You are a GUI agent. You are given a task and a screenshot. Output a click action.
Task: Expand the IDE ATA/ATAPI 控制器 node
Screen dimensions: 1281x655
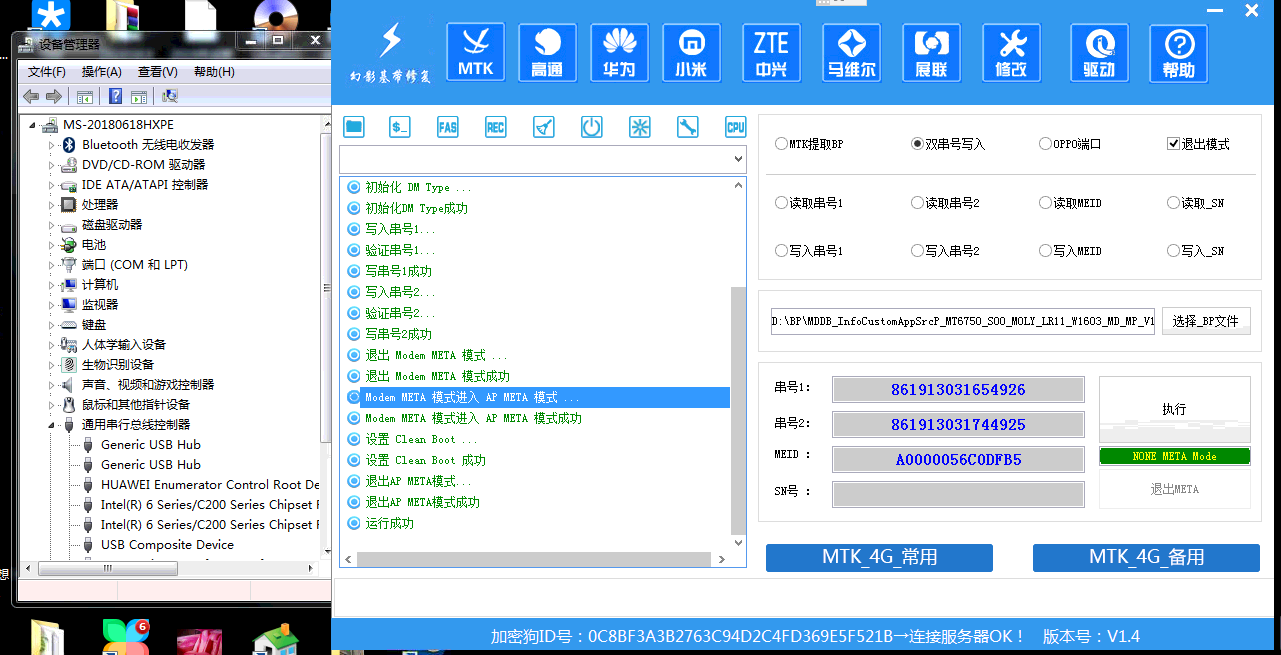click(52, 185)
